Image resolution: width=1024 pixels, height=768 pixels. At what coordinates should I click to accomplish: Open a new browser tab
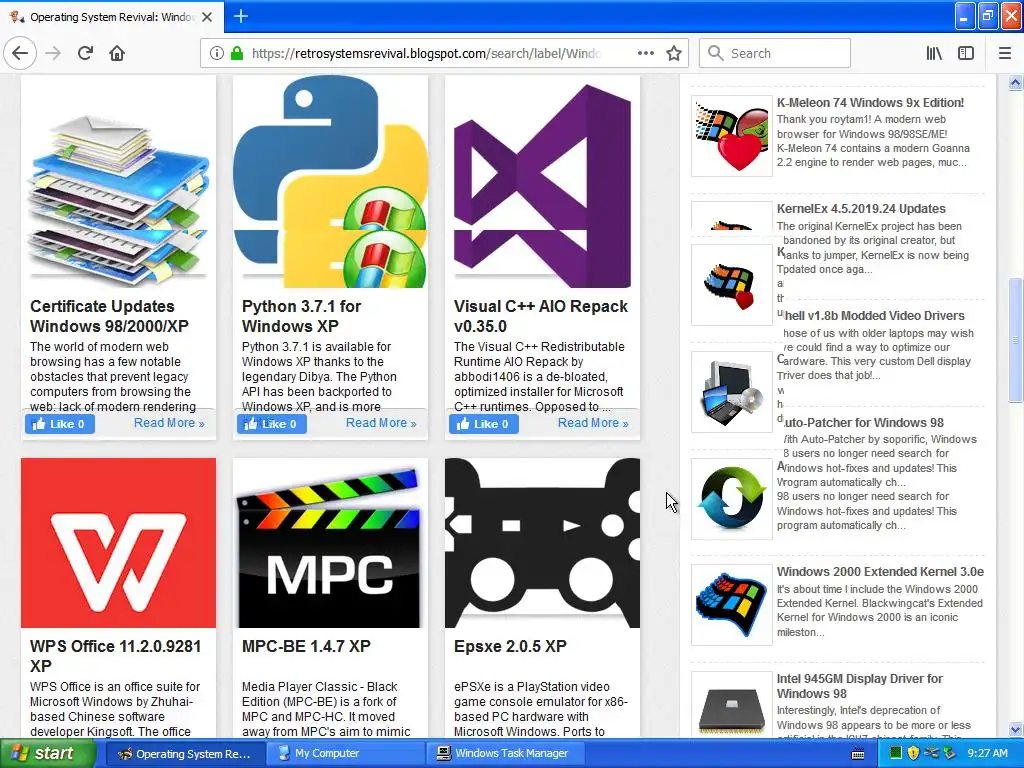240,16
